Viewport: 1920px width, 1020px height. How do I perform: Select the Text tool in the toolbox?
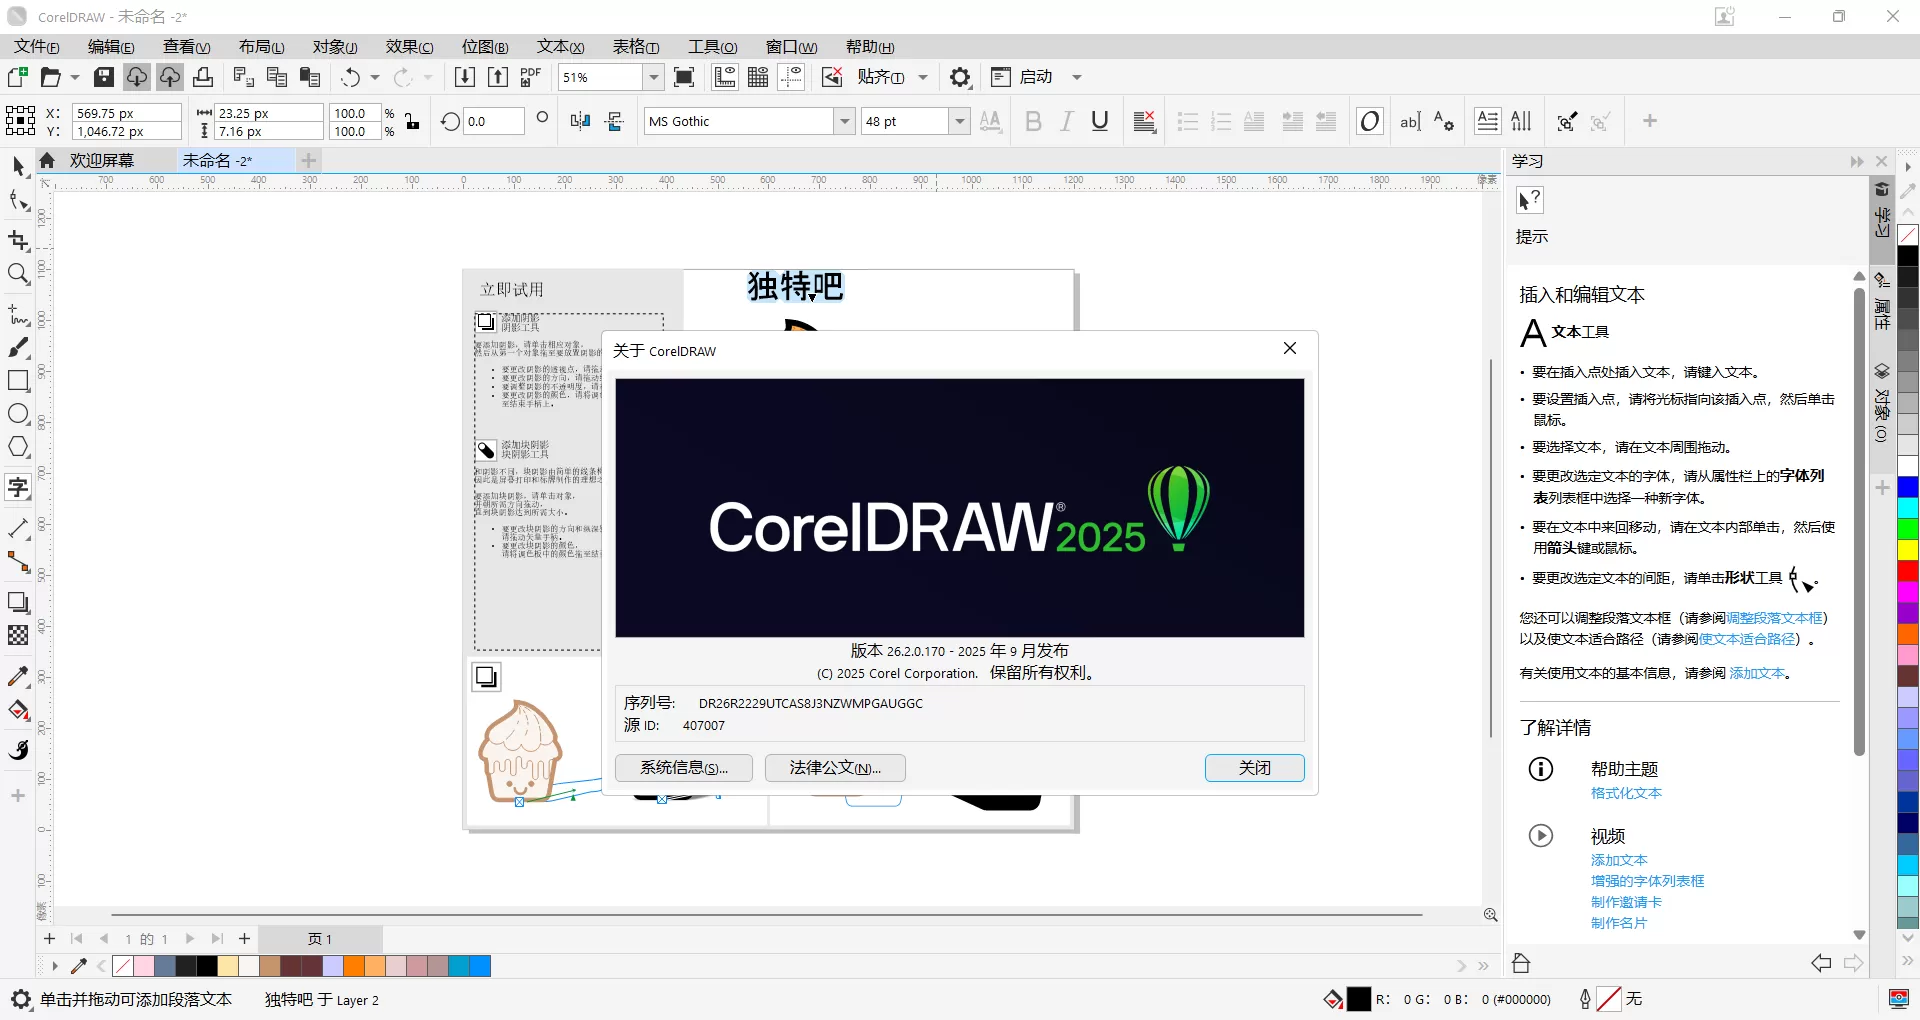[18, 487]
